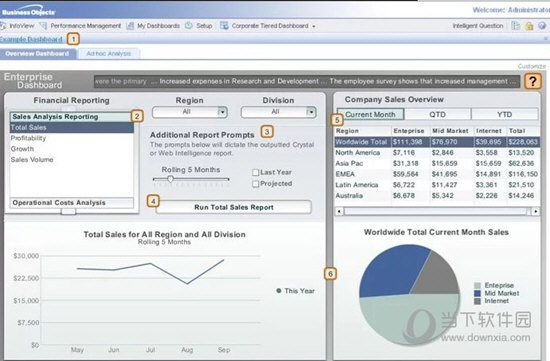
Task: Click the Asia Pac Enteprise value $31,318
Action: [406, 163]
